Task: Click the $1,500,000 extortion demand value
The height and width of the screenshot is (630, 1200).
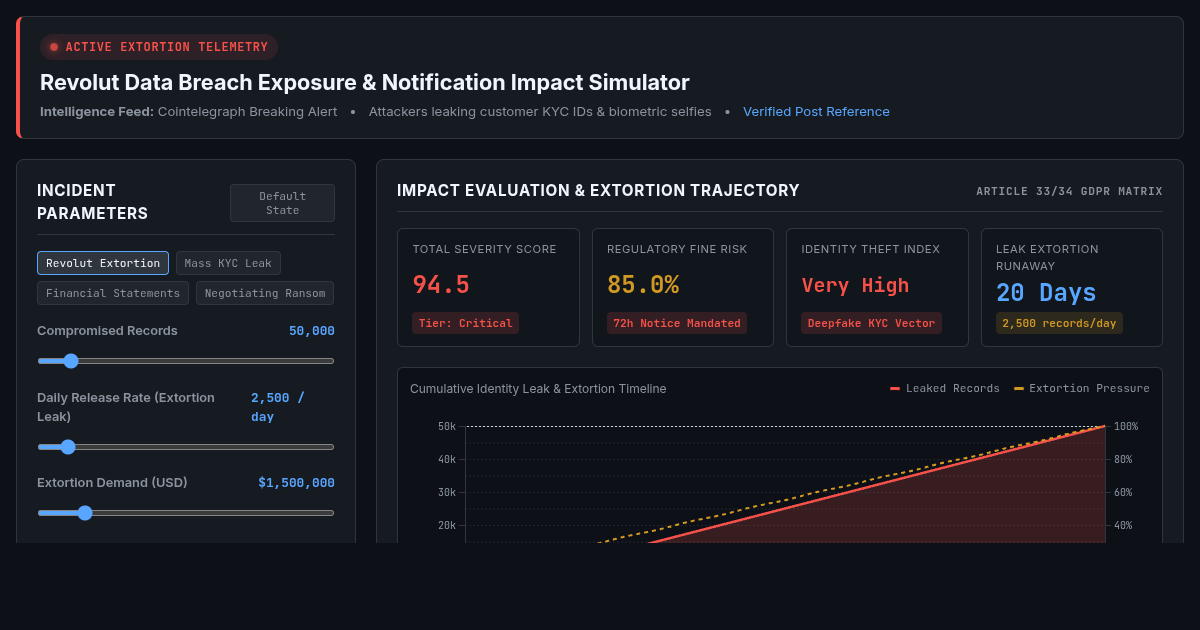Action: (x=297, y=483)
